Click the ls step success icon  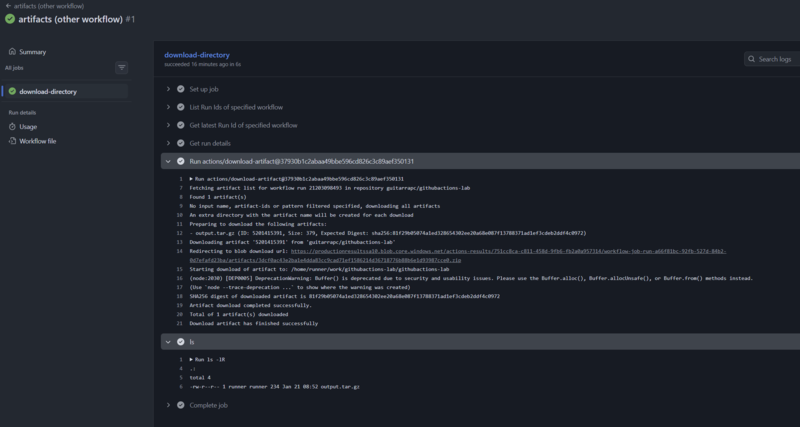coord(181,342)
